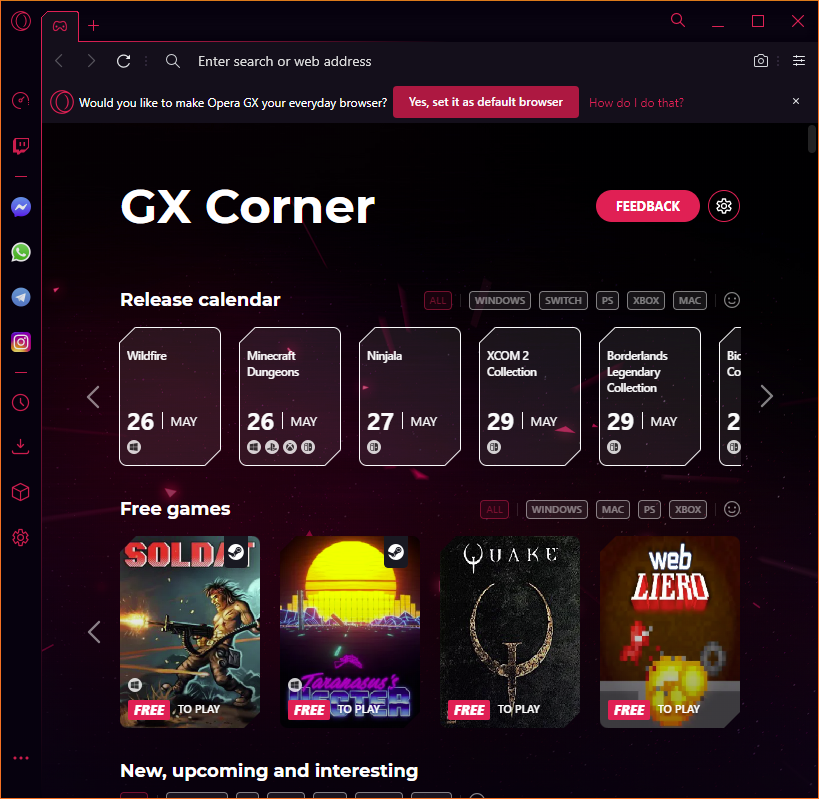819x799 pixels.
Task: Open the Opera menu logo
Action: pos(21,21)
